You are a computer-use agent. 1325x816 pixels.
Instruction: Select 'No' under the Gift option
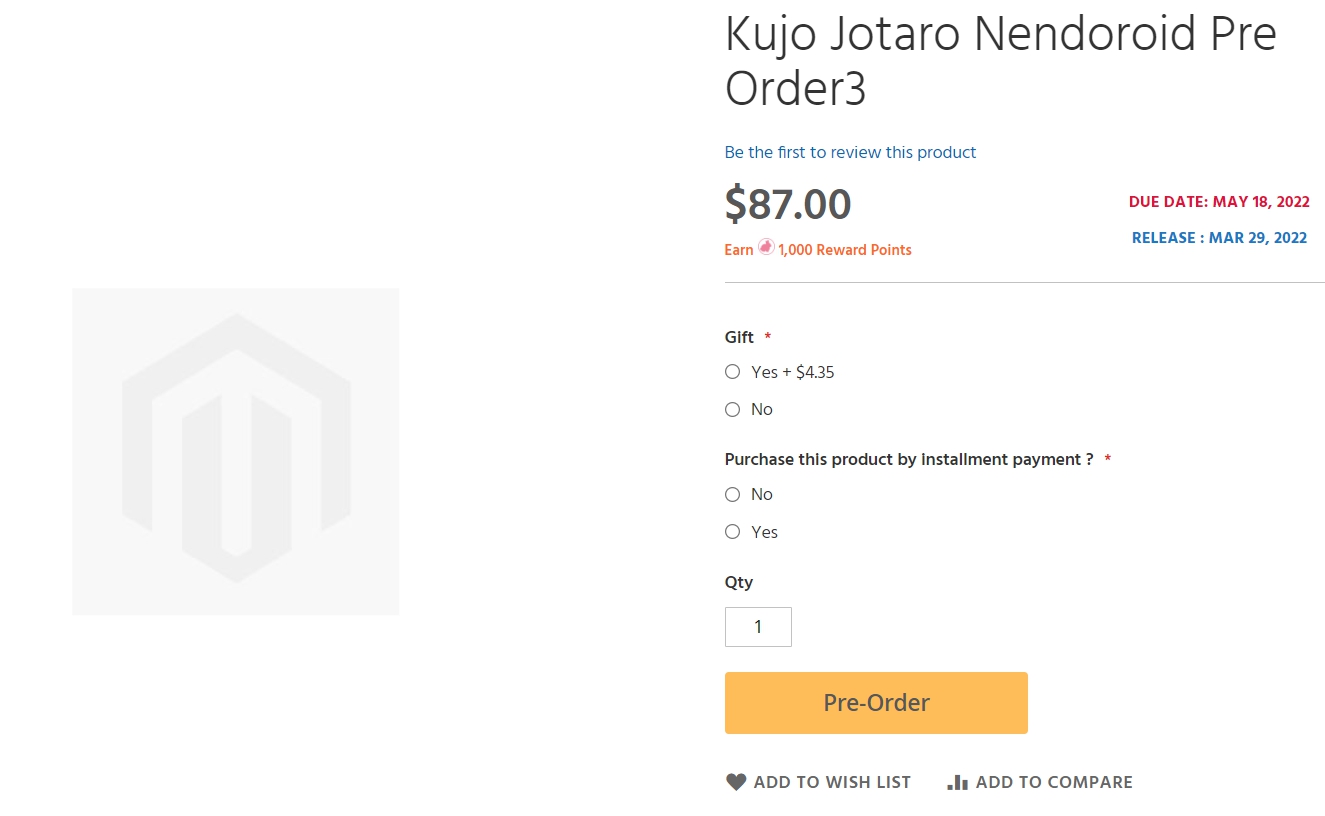point(732,409)
